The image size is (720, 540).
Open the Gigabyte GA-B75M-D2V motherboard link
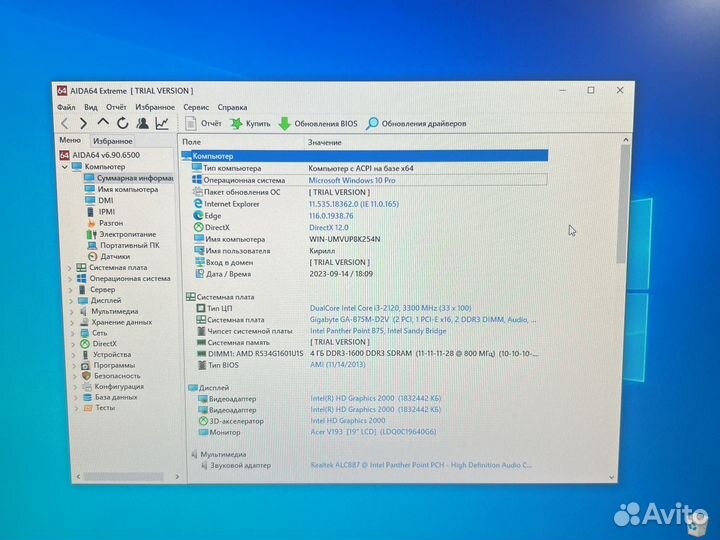[423, 320]
